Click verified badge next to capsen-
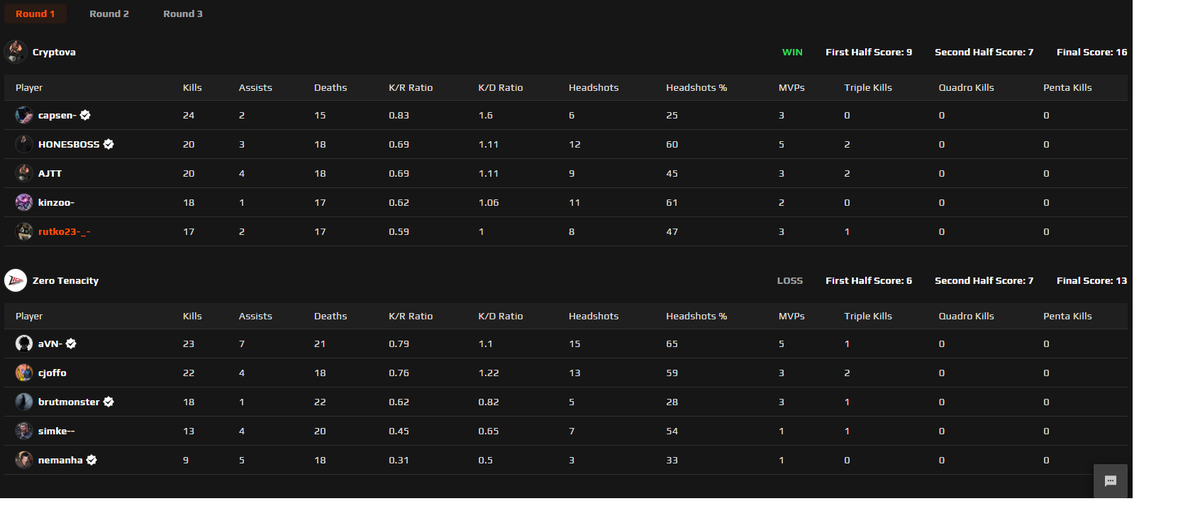Image resolution: width=1200 pixels, height=506 pixels. tap(86, 116)
